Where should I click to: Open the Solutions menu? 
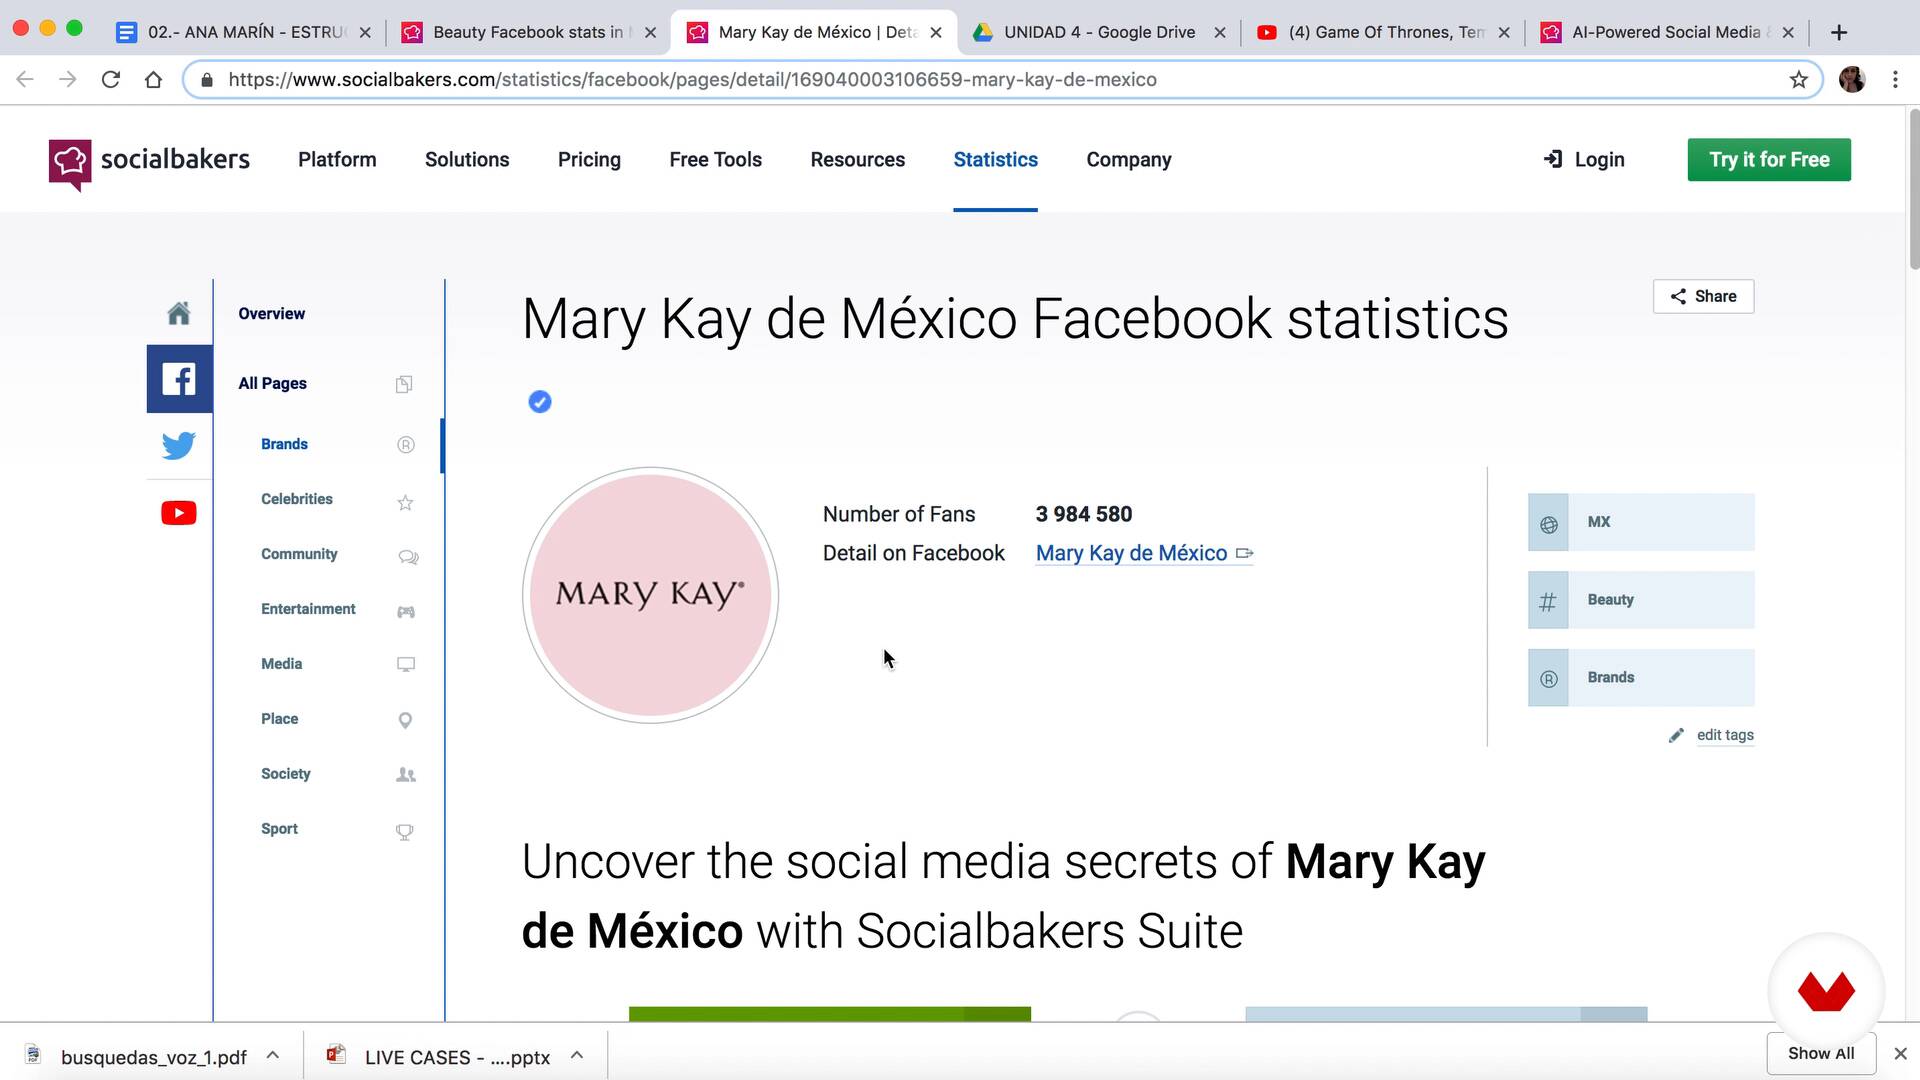(x=467, y=160)
